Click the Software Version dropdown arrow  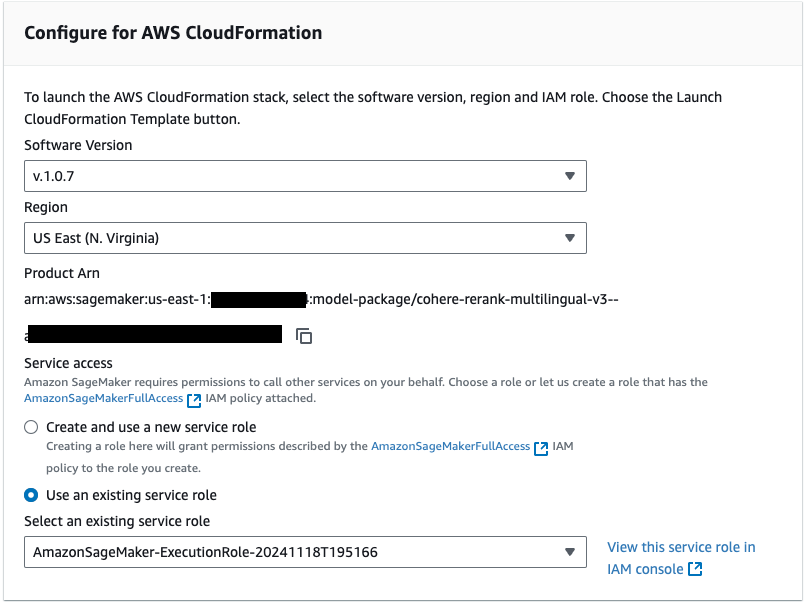[570, 176]
